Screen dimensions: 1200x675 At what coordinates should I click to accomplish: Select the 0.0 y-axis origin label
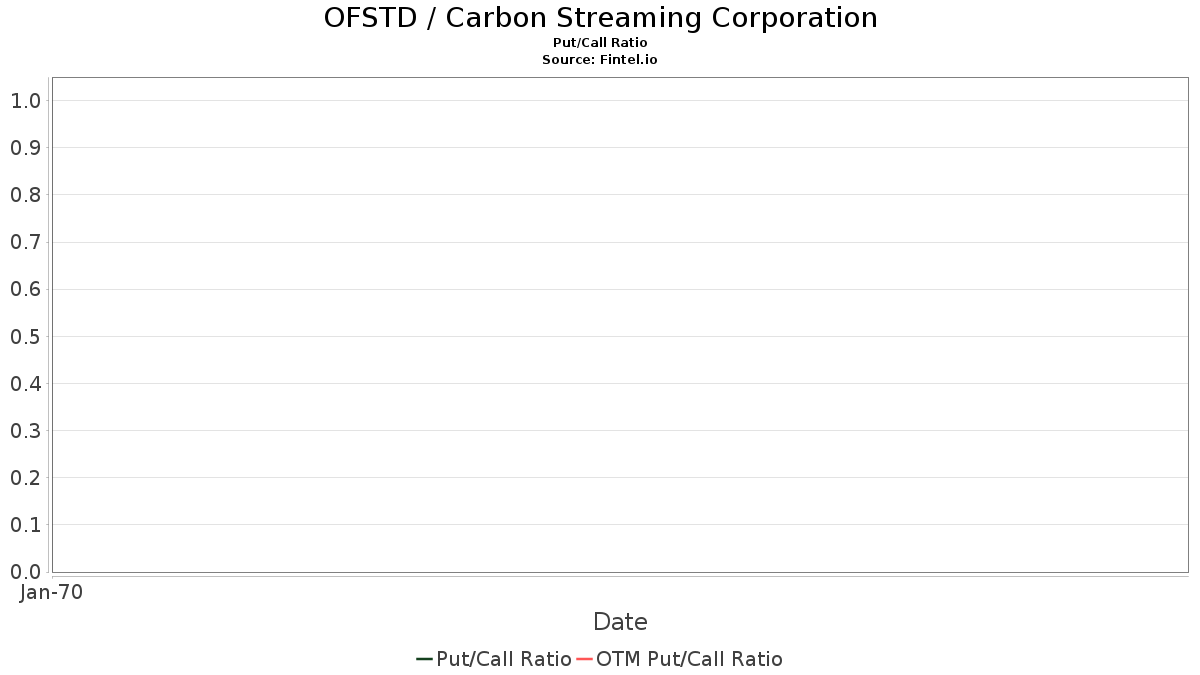(x=25, y=572)
